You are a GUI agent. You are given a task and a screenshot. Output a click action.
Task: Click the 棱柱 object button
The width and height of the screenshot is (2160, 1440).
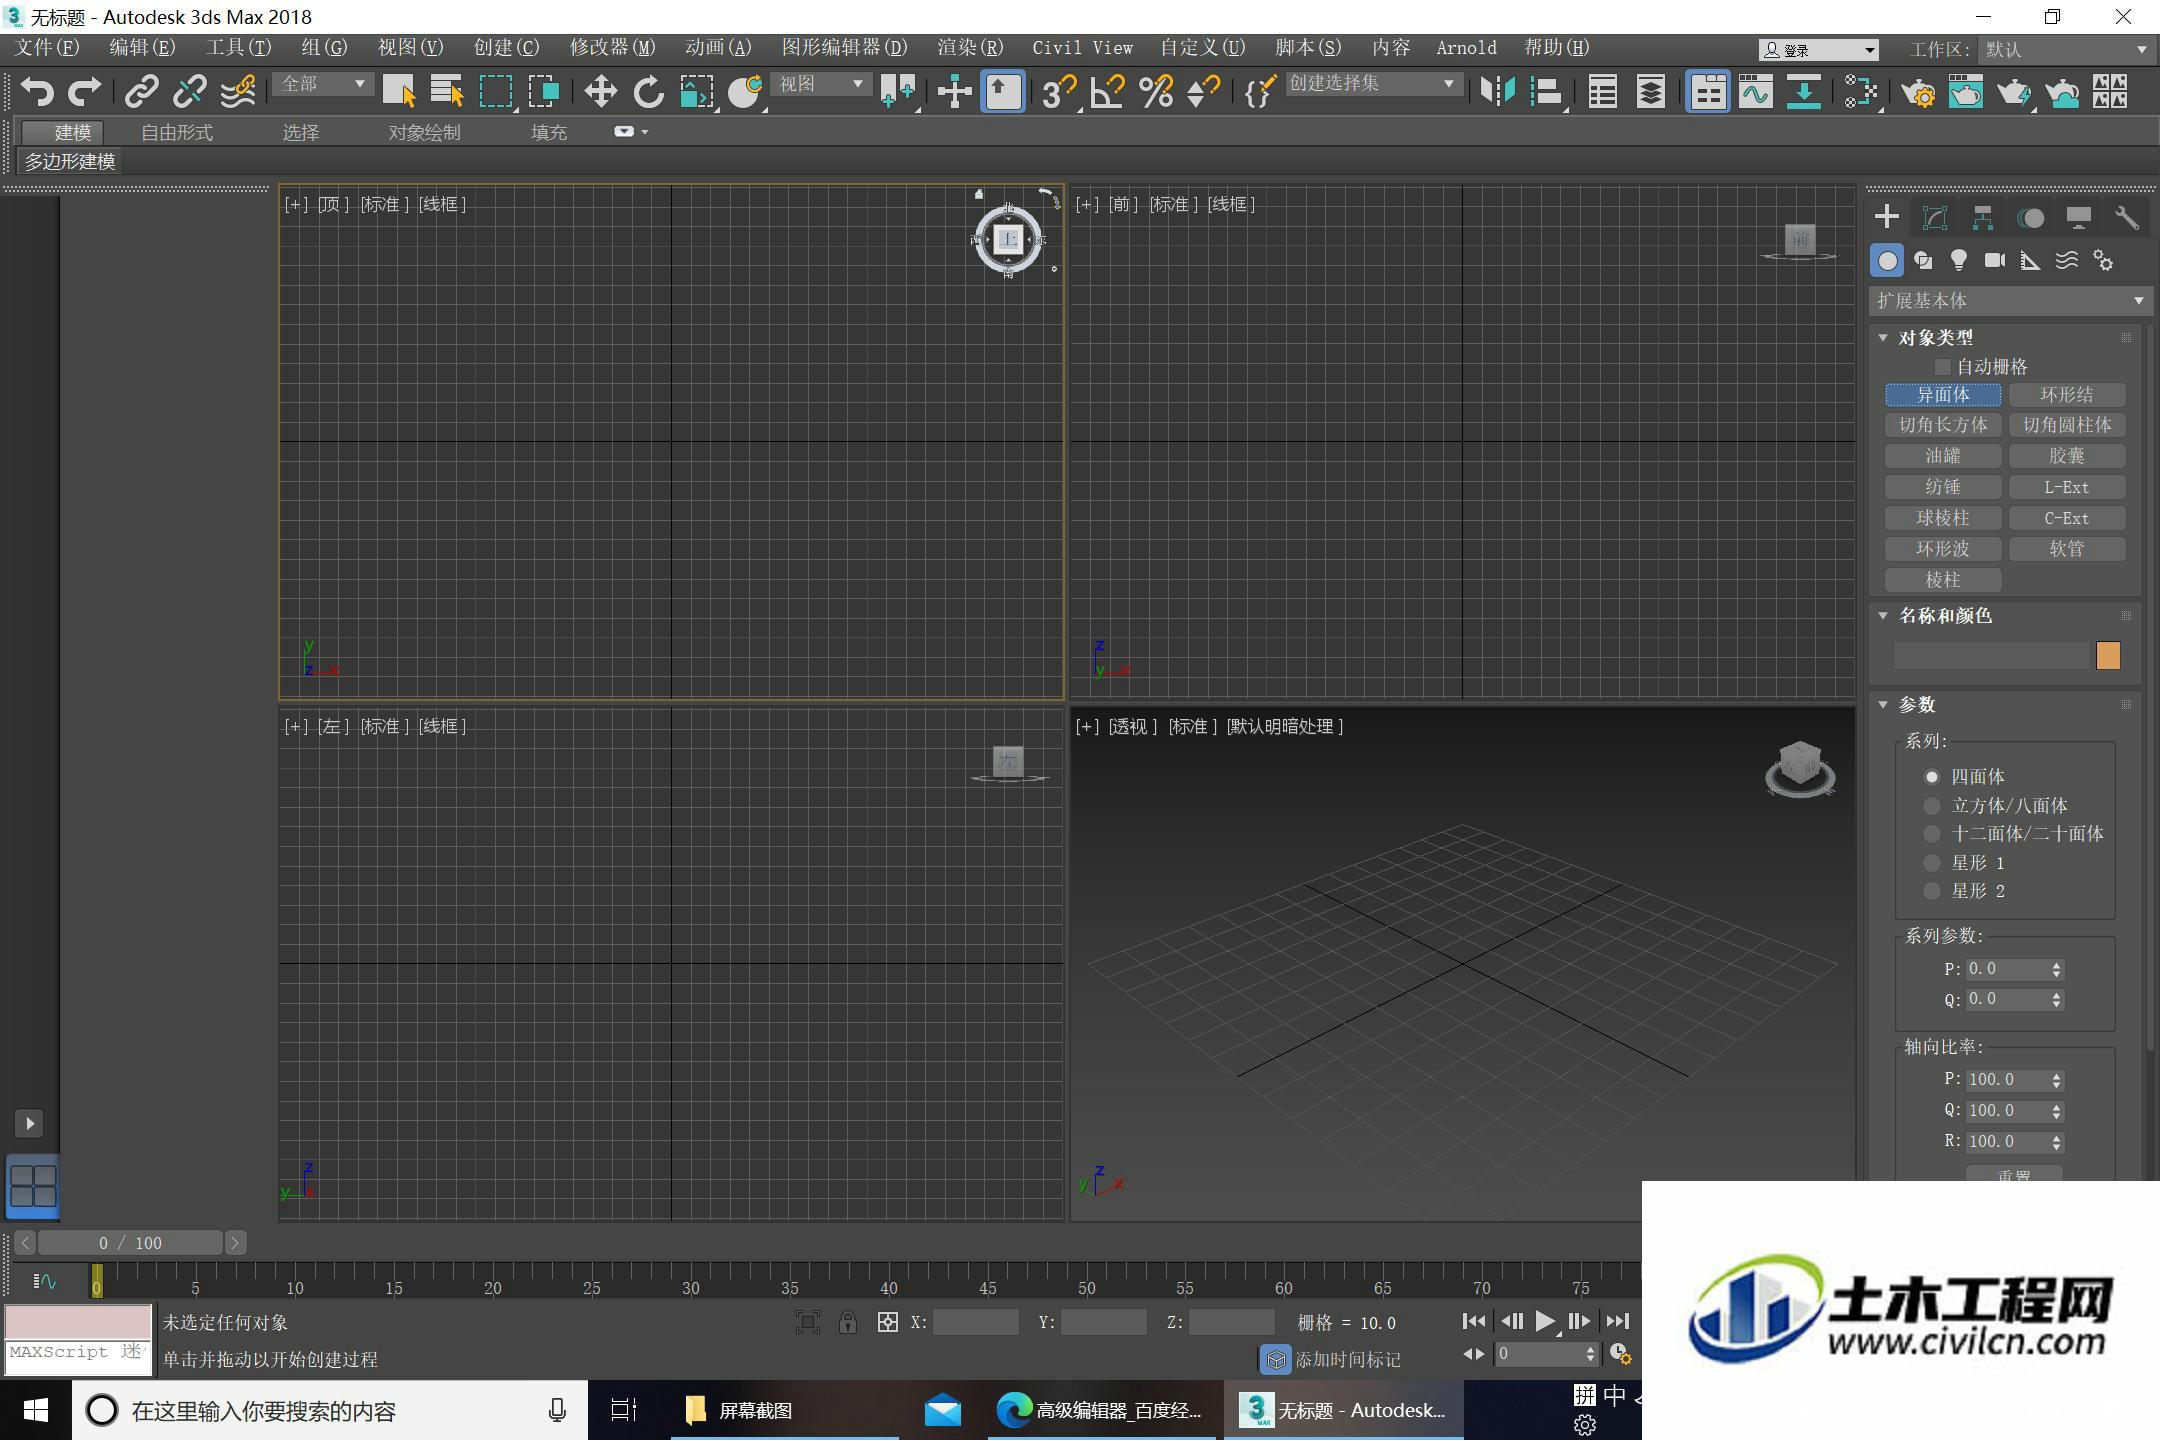click(1942, 580)
